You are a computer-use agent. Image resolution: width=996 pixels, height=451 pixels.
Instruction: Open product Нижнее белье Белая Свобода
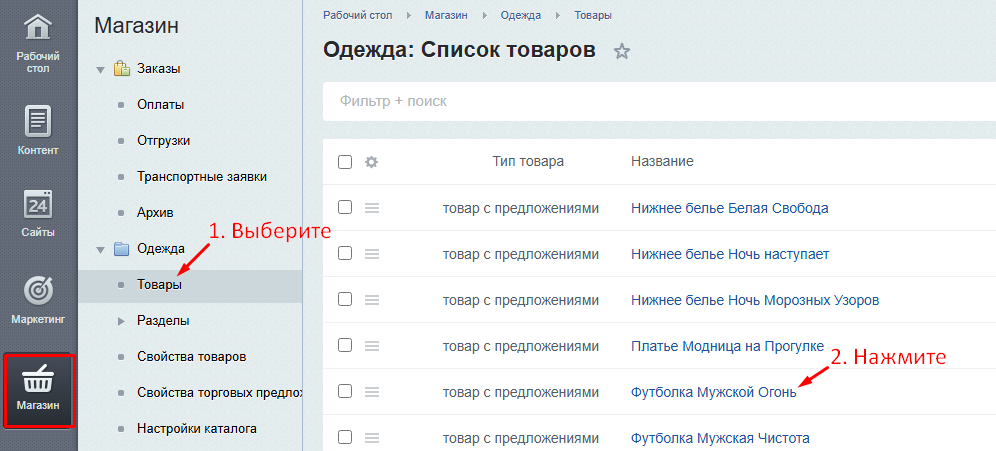pos(730,208)
